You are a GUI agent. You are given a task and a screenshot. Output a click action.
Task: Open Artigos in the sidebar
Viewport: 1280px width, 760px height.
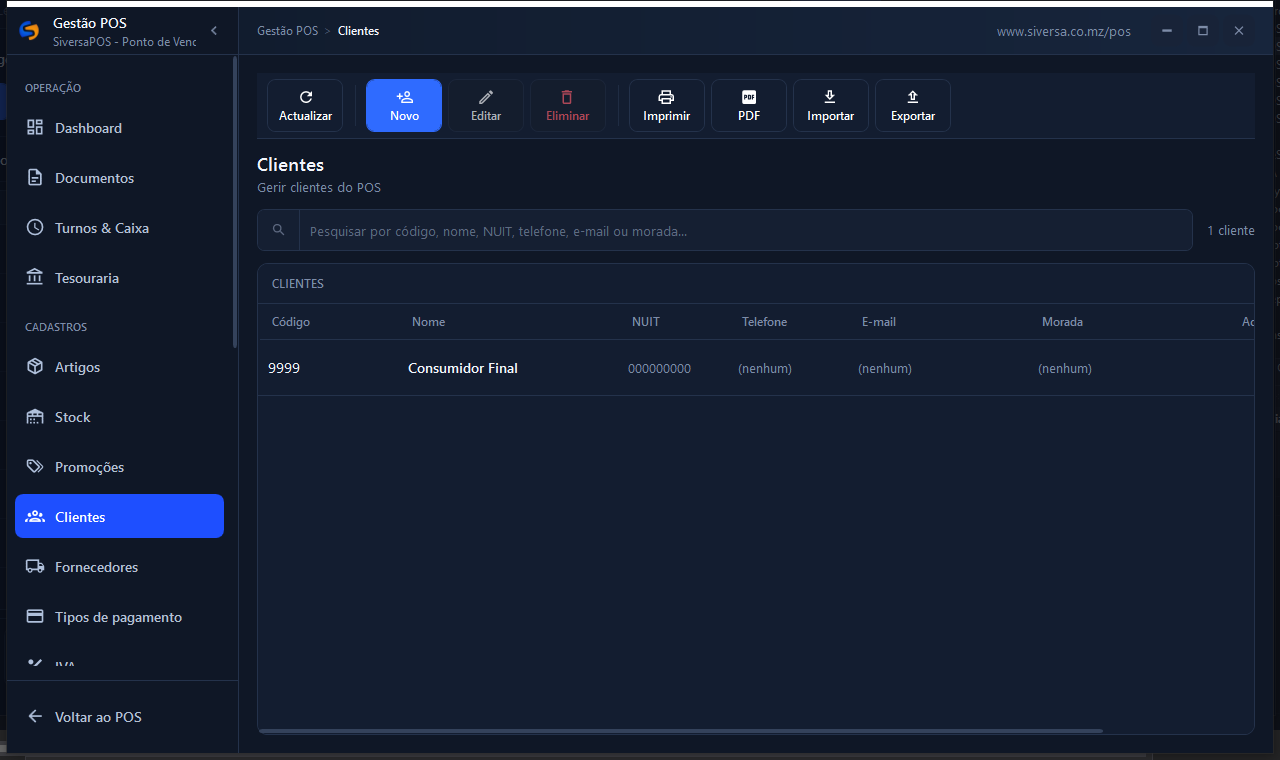point(119,367)
